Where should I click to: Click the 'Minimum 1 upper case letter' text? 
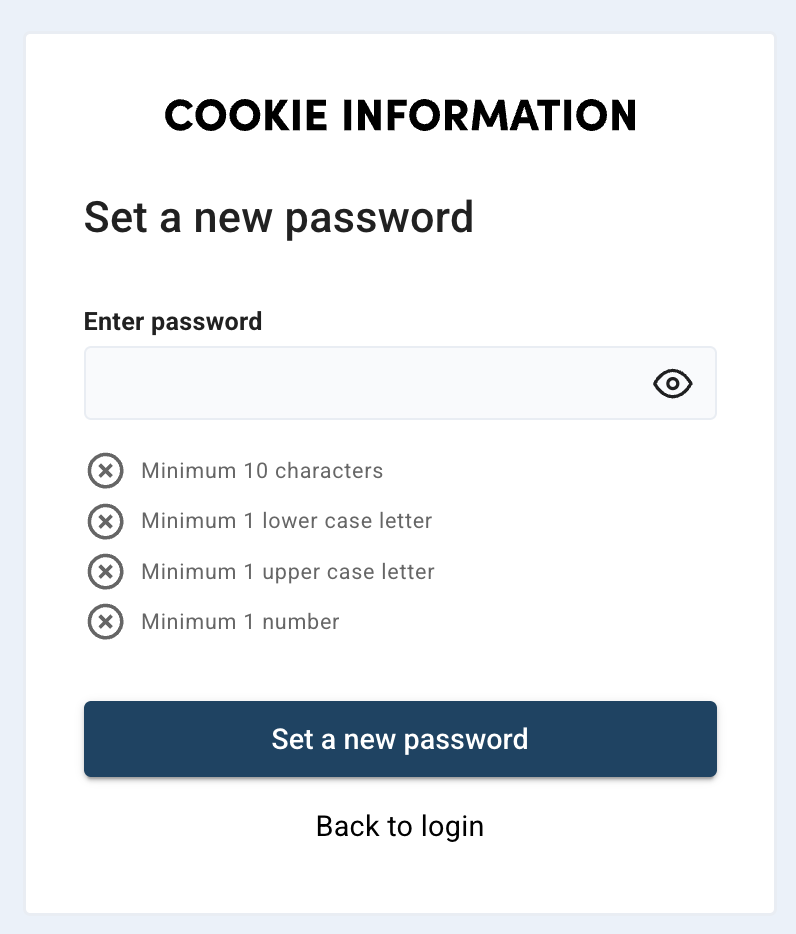288,571
